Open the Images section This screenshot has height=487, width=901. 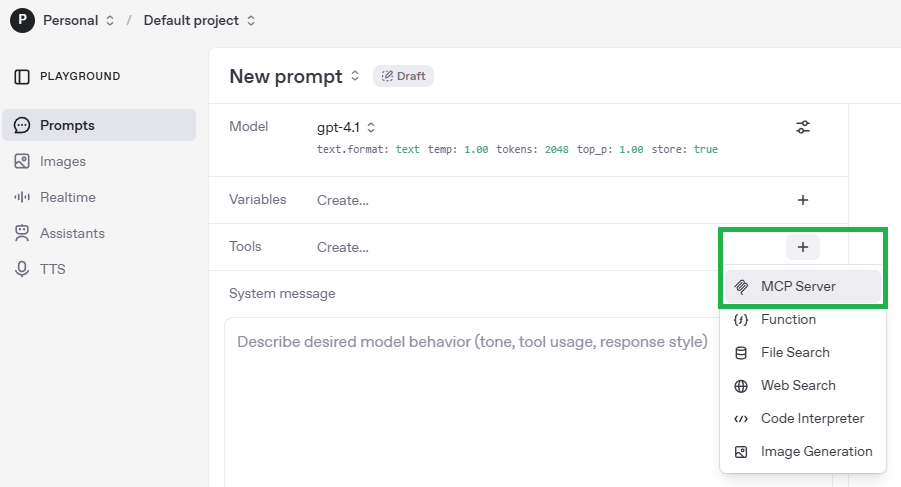click(63, 161)
